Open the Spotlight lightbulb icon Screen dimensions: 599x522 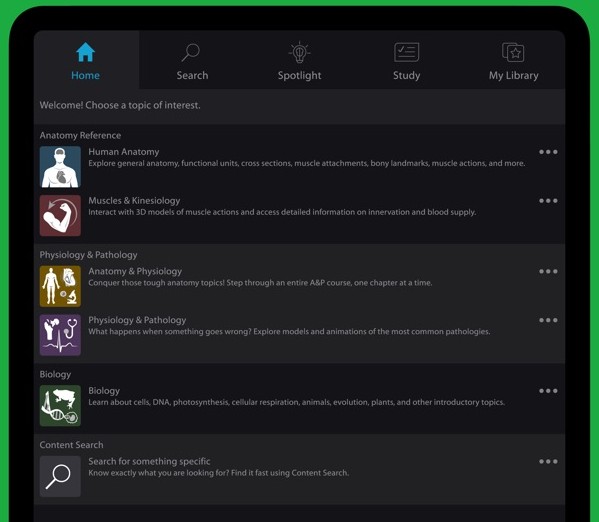(x=300, y=52)
